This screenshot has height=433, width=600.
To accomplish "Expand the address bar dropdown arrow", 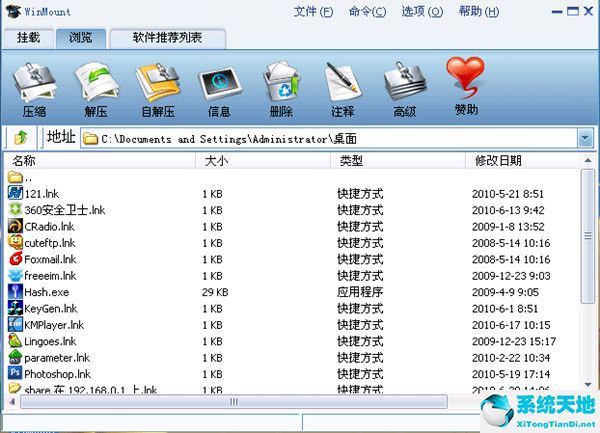I will point(584,138).
